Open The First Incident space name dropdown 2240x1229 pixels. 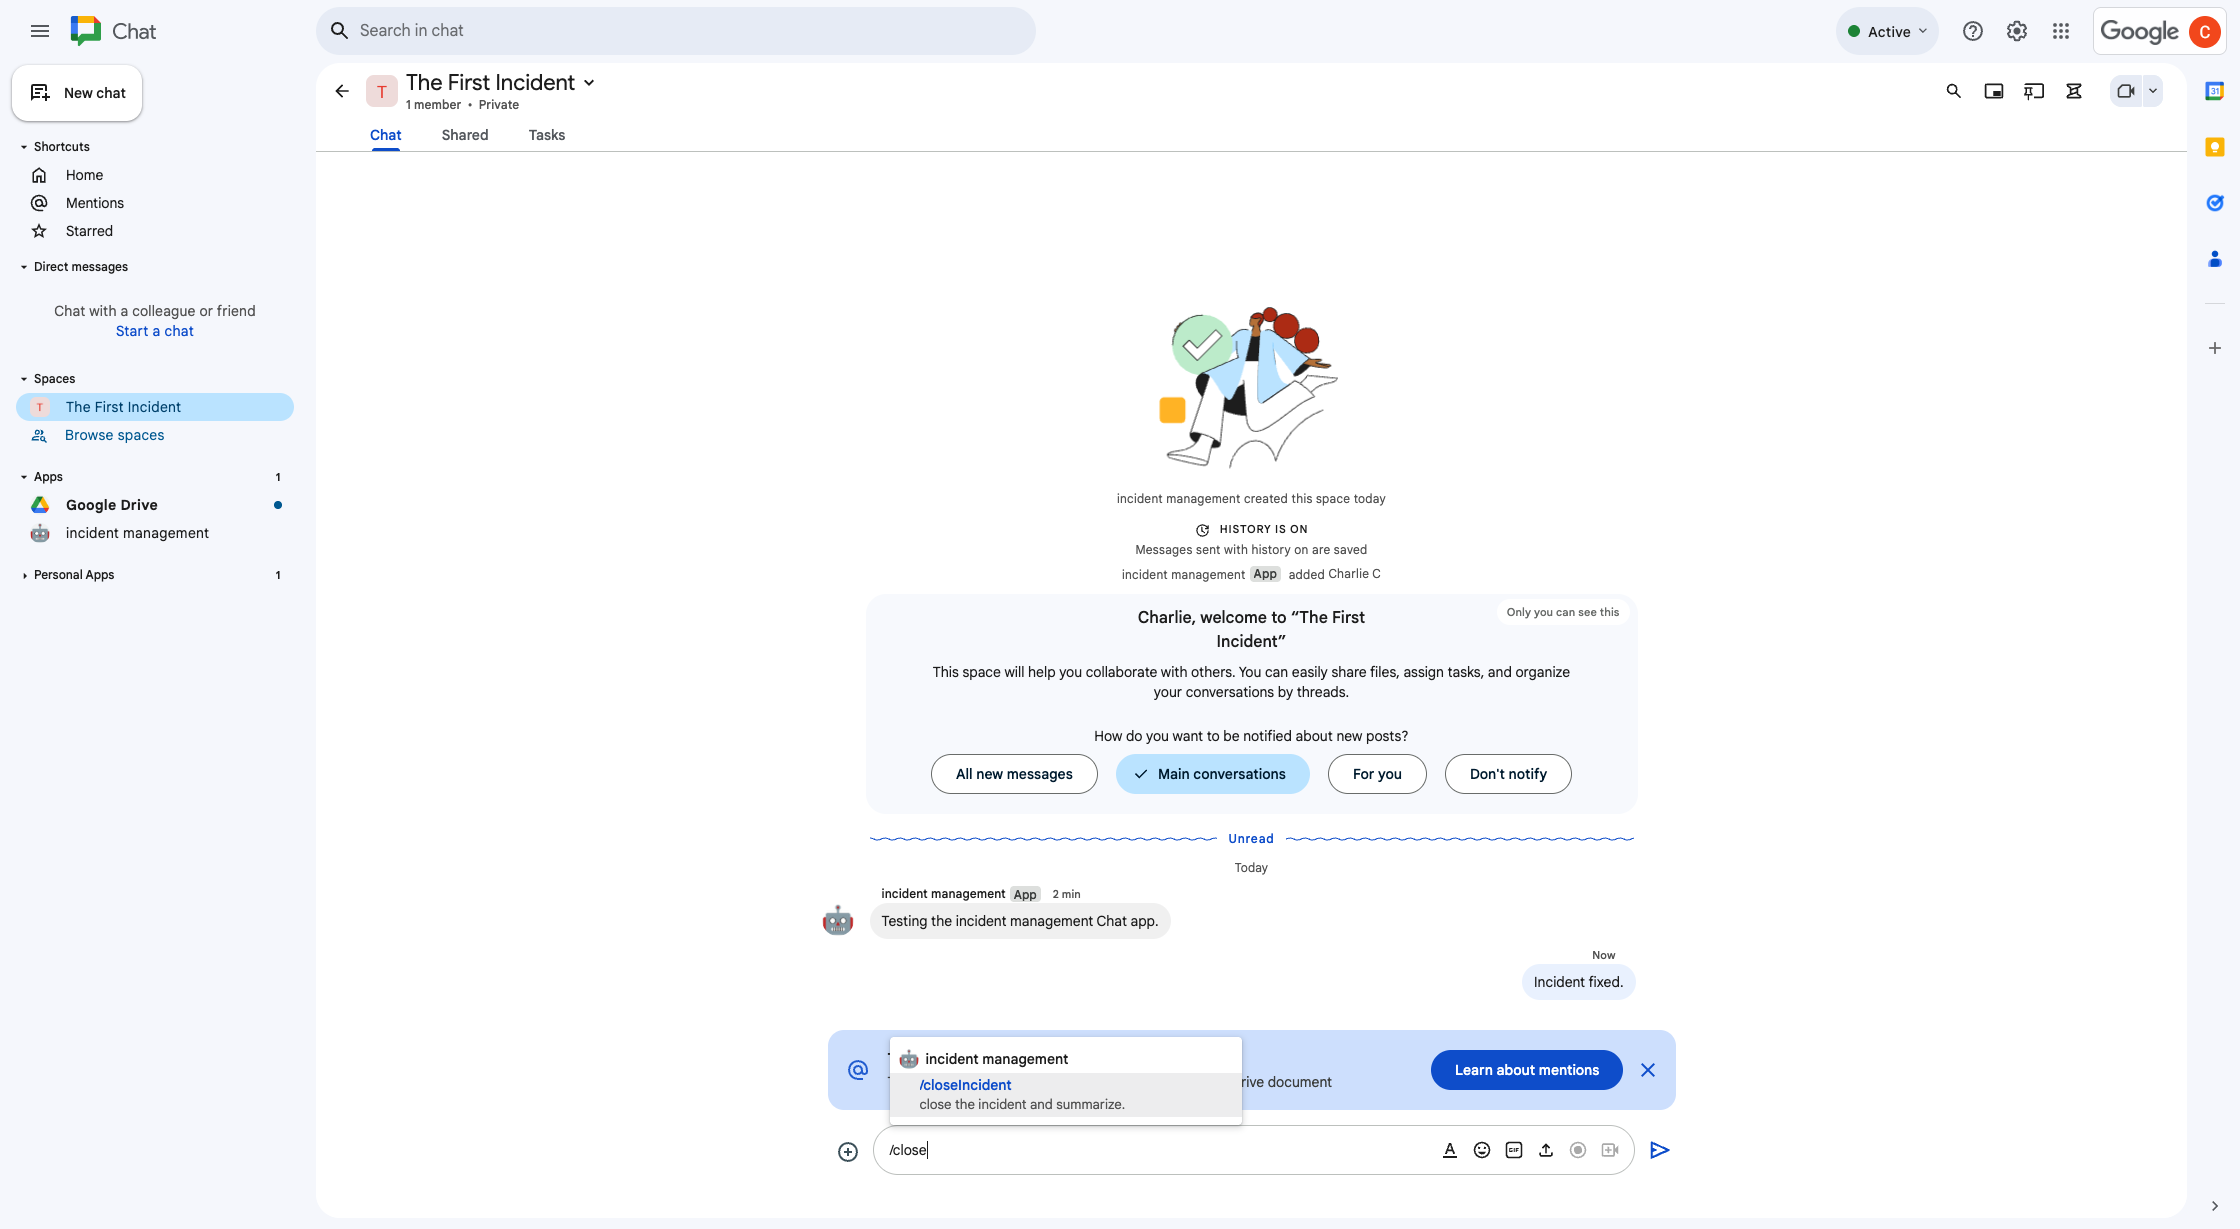point(589,83)
